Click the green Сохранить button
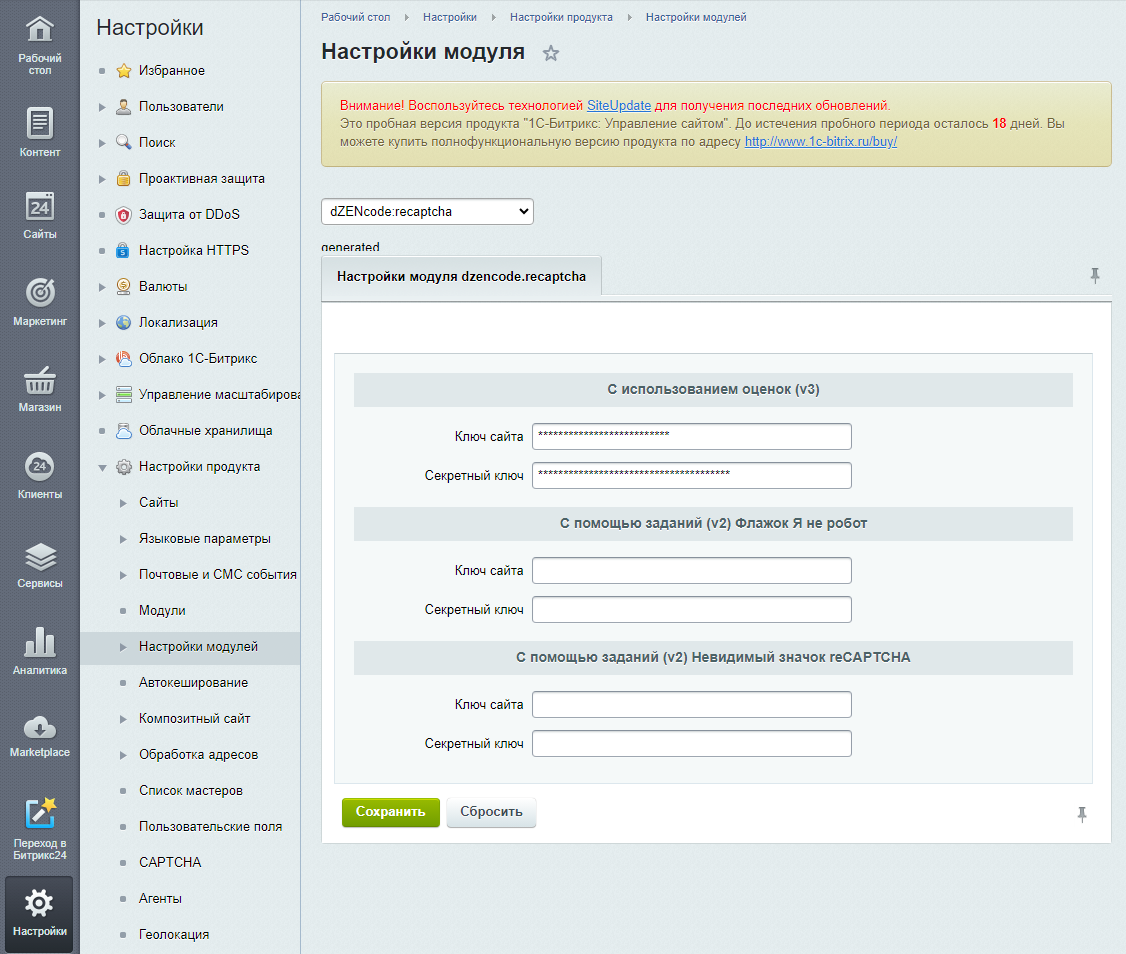Image resolution: width=1126 pixels, height=954 pixels. 391,812
